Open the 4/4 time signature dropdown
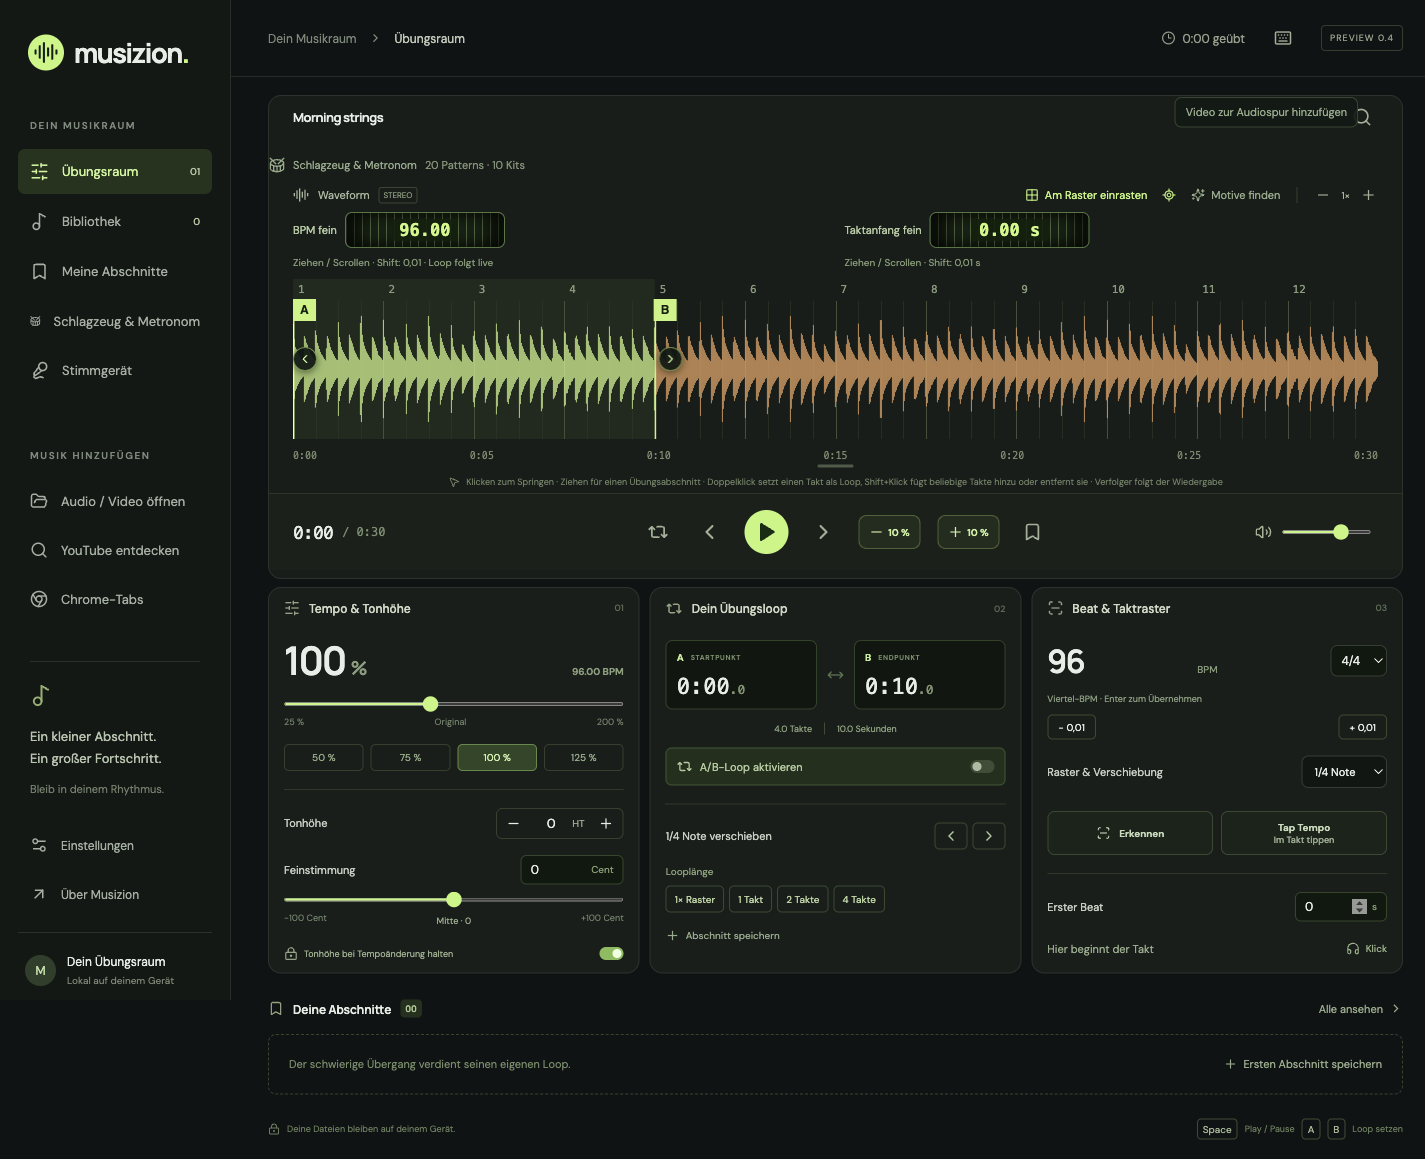Viewport: 1425px width, 1159px height. [1358, 661]
